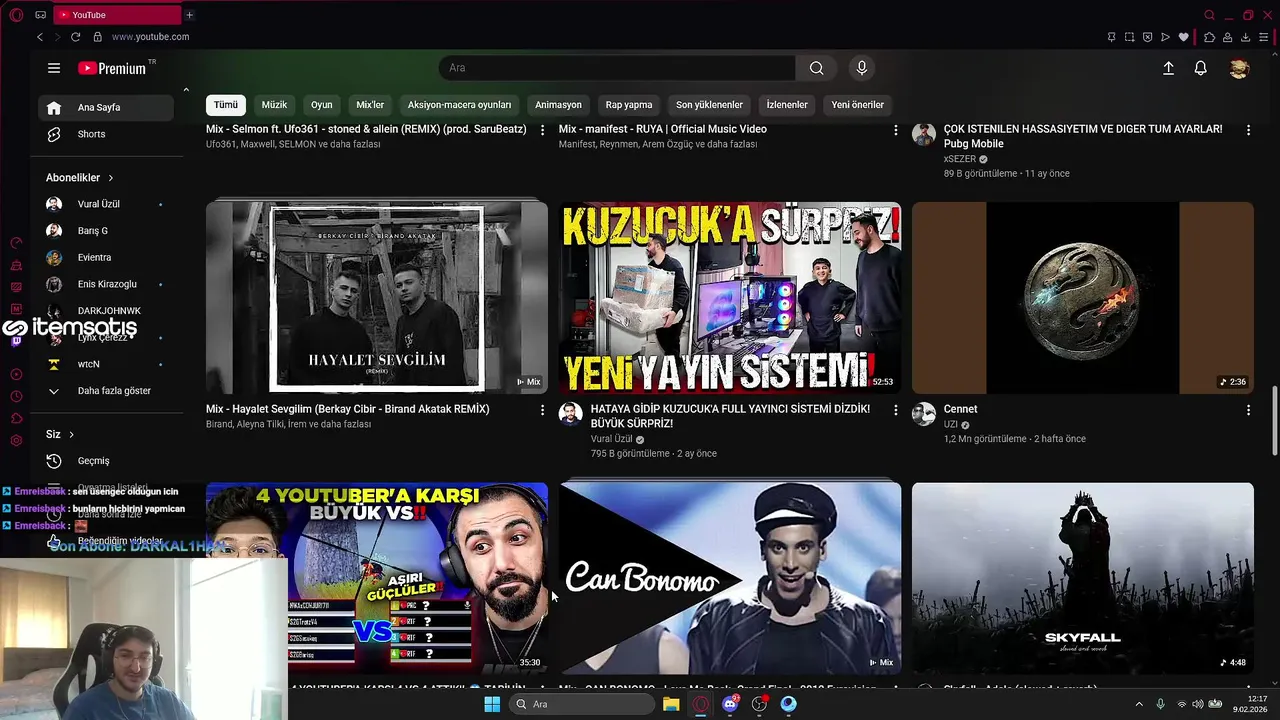Image resolution: width=1280 pixels, height=720 pixels.
Task: Open a new tab with the plus button
Action: [189, 15]
